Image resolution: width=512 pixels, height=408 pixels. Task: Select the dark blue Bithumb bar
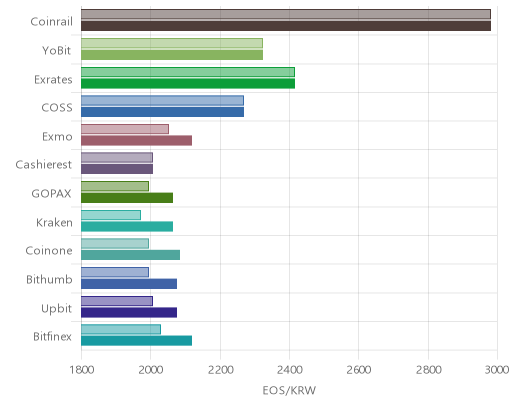[129, 284]
